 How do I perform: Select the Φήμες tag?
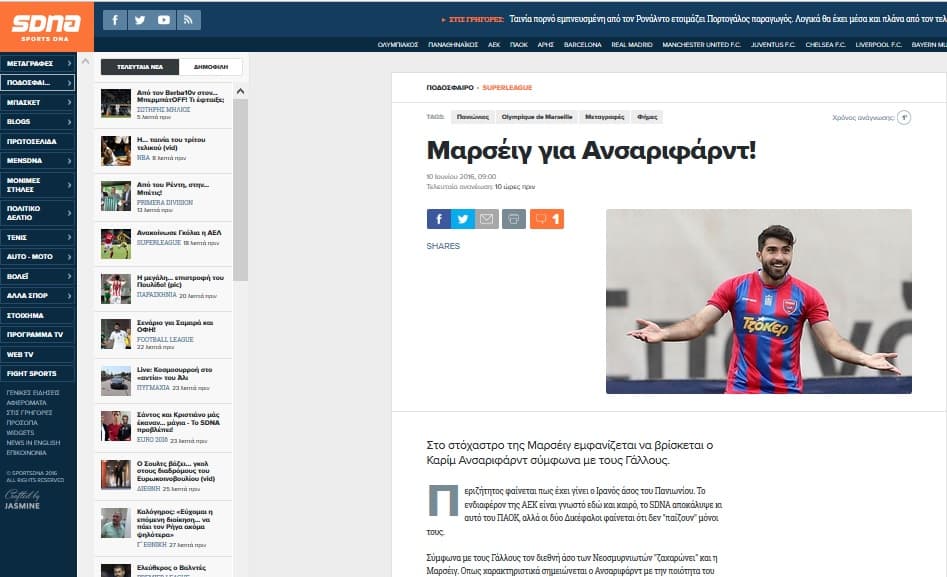click(x=647, y=117)
